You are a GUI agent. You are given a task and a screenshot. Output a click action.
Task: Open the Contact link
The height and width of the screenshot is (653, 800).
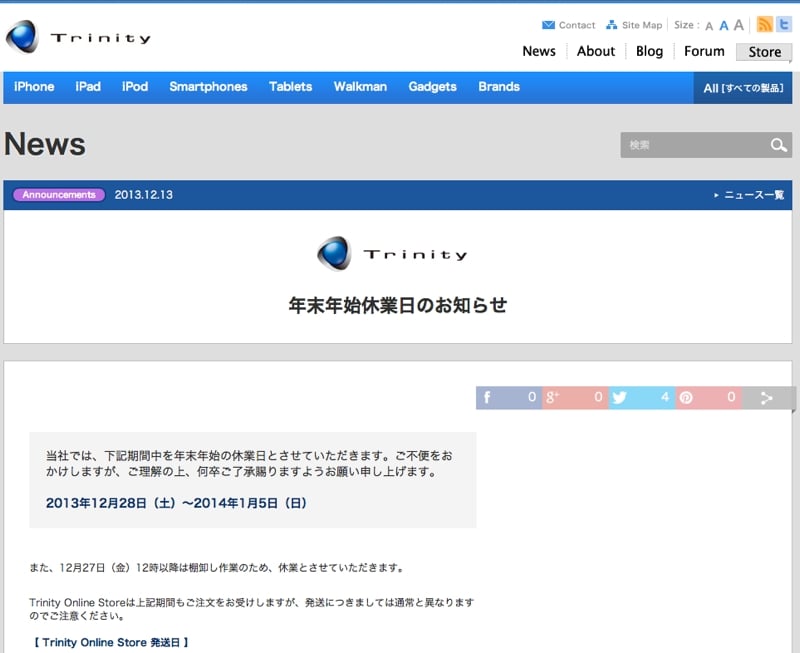click(568, 25)
